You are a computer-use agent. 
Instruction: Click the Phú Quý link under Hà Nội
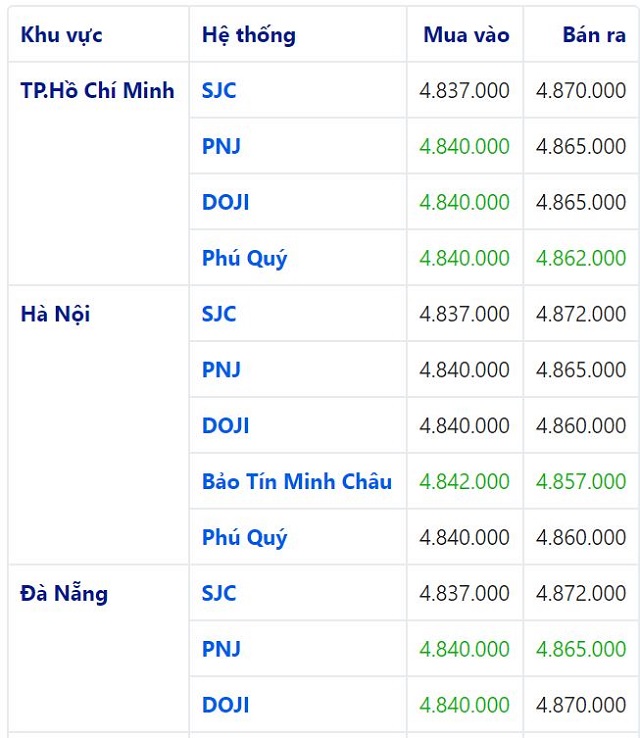[x=244, y=538]
